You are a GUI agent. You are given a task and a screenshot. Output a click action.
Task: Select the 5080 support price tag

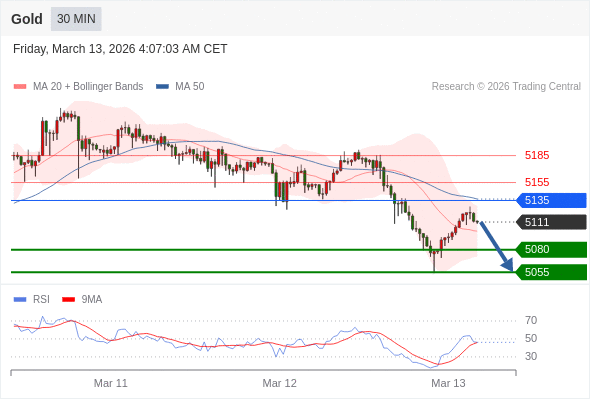coord(551,249)
